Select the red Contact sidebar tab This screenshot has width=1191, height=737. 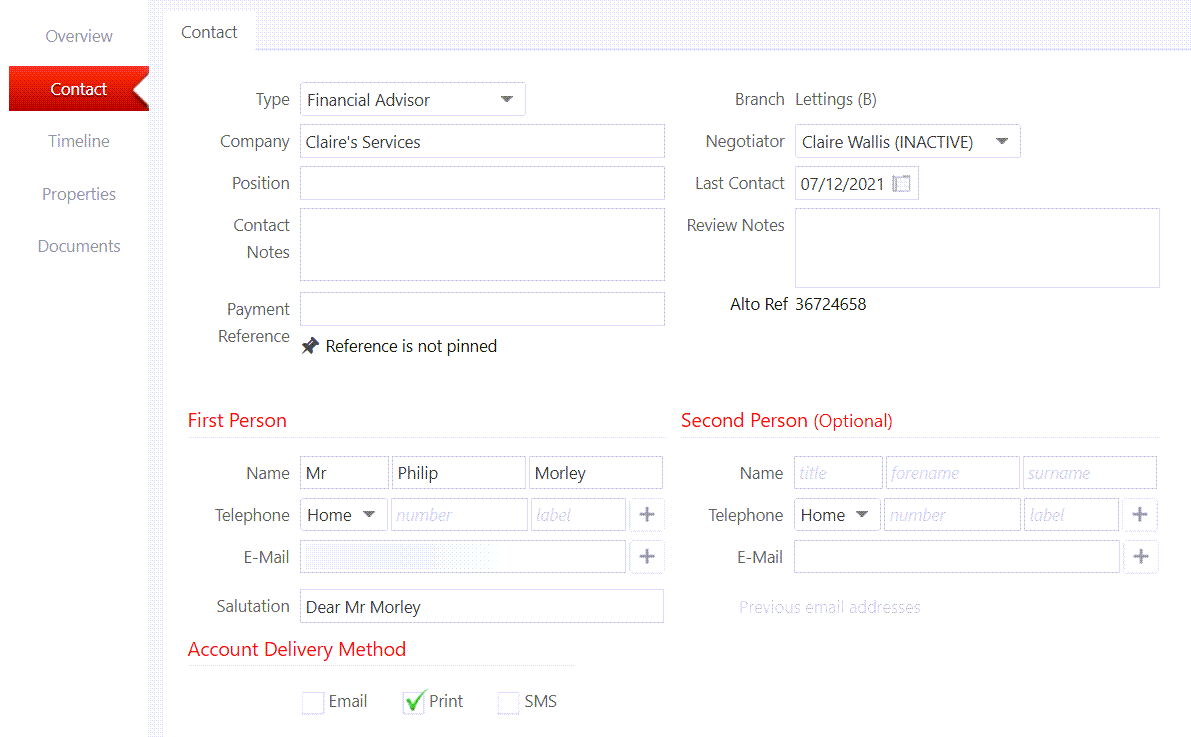(x=79, y=89)
